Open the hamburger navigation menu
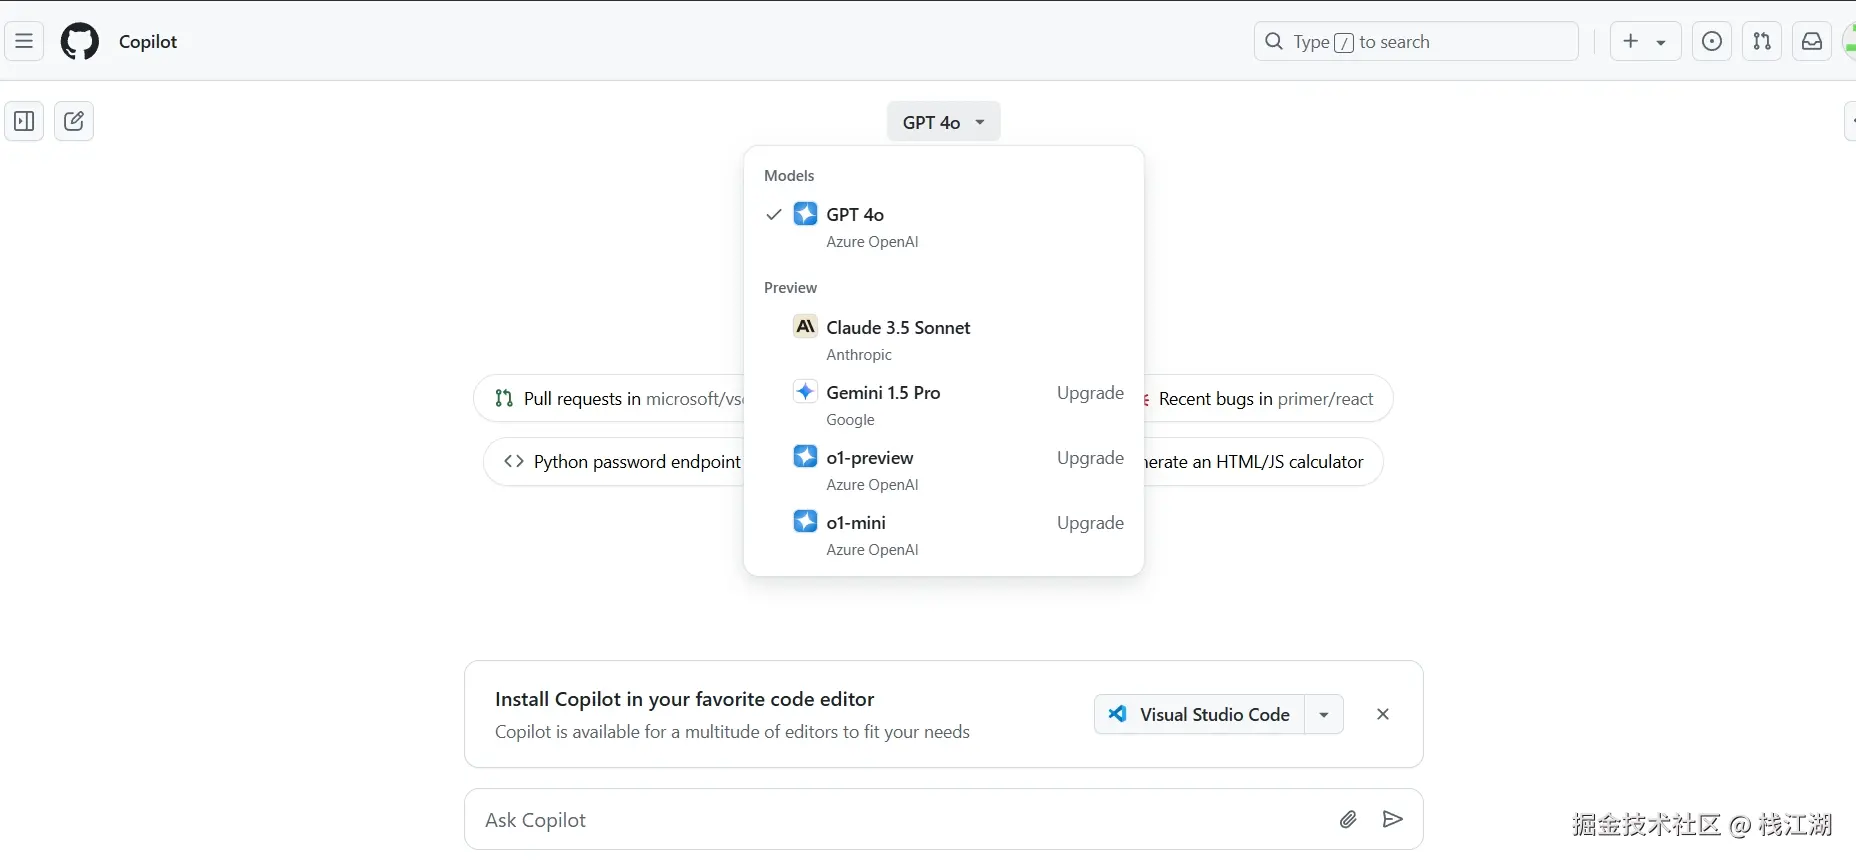 [x=24, y=41]
